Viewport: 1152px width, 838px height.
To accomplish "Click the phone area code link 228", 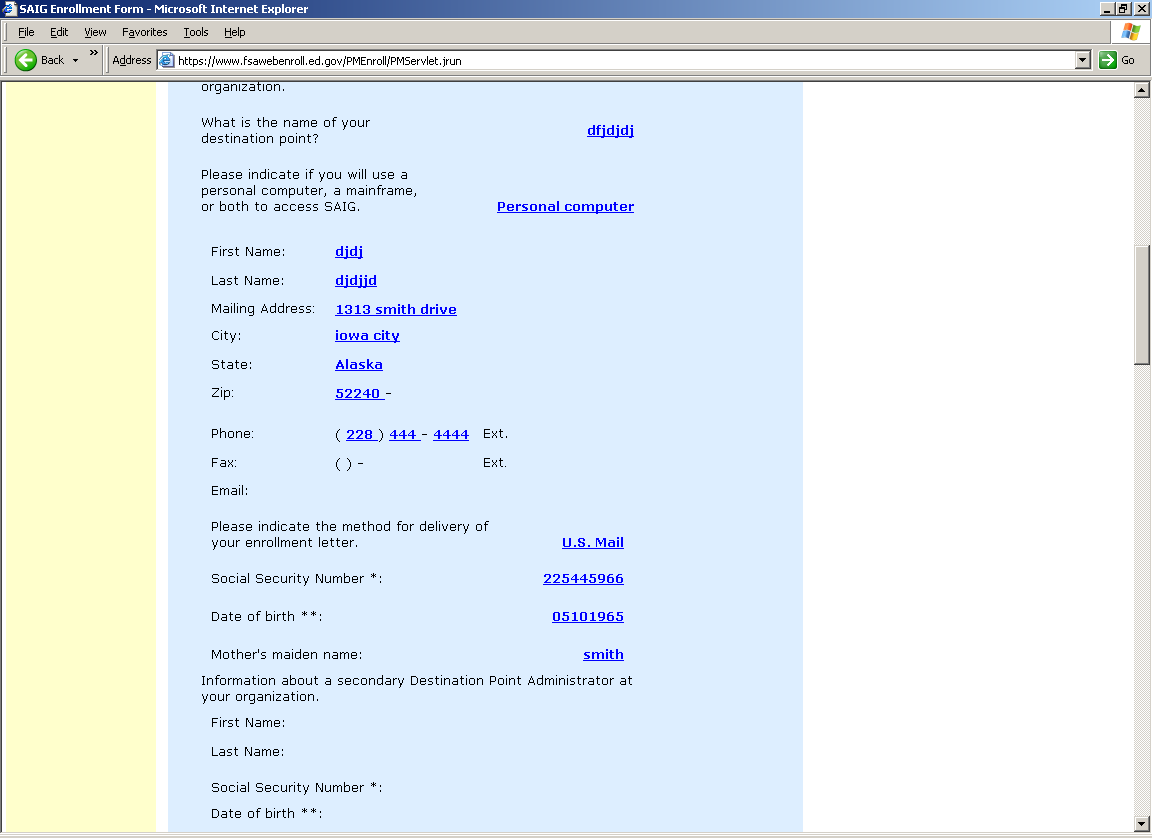I will (x=361, y=435).
